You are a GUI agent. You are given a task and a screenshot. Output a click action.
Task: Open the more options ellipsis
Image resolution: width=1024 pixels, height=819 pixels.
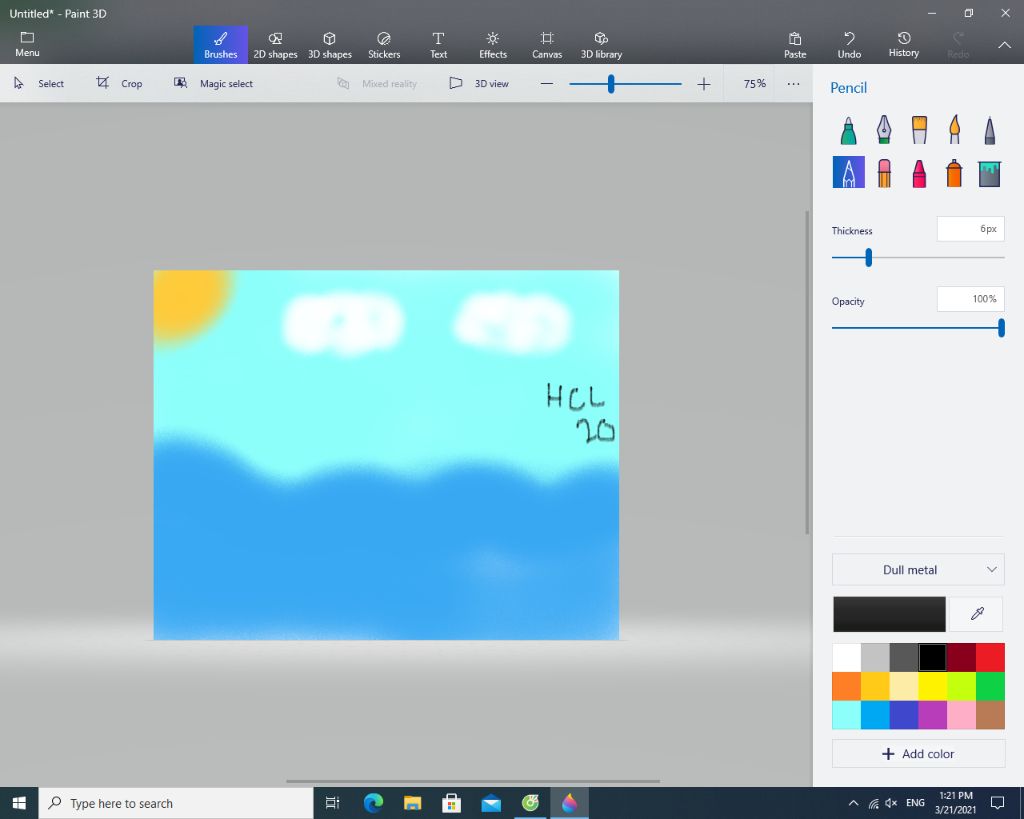point(793,84)
